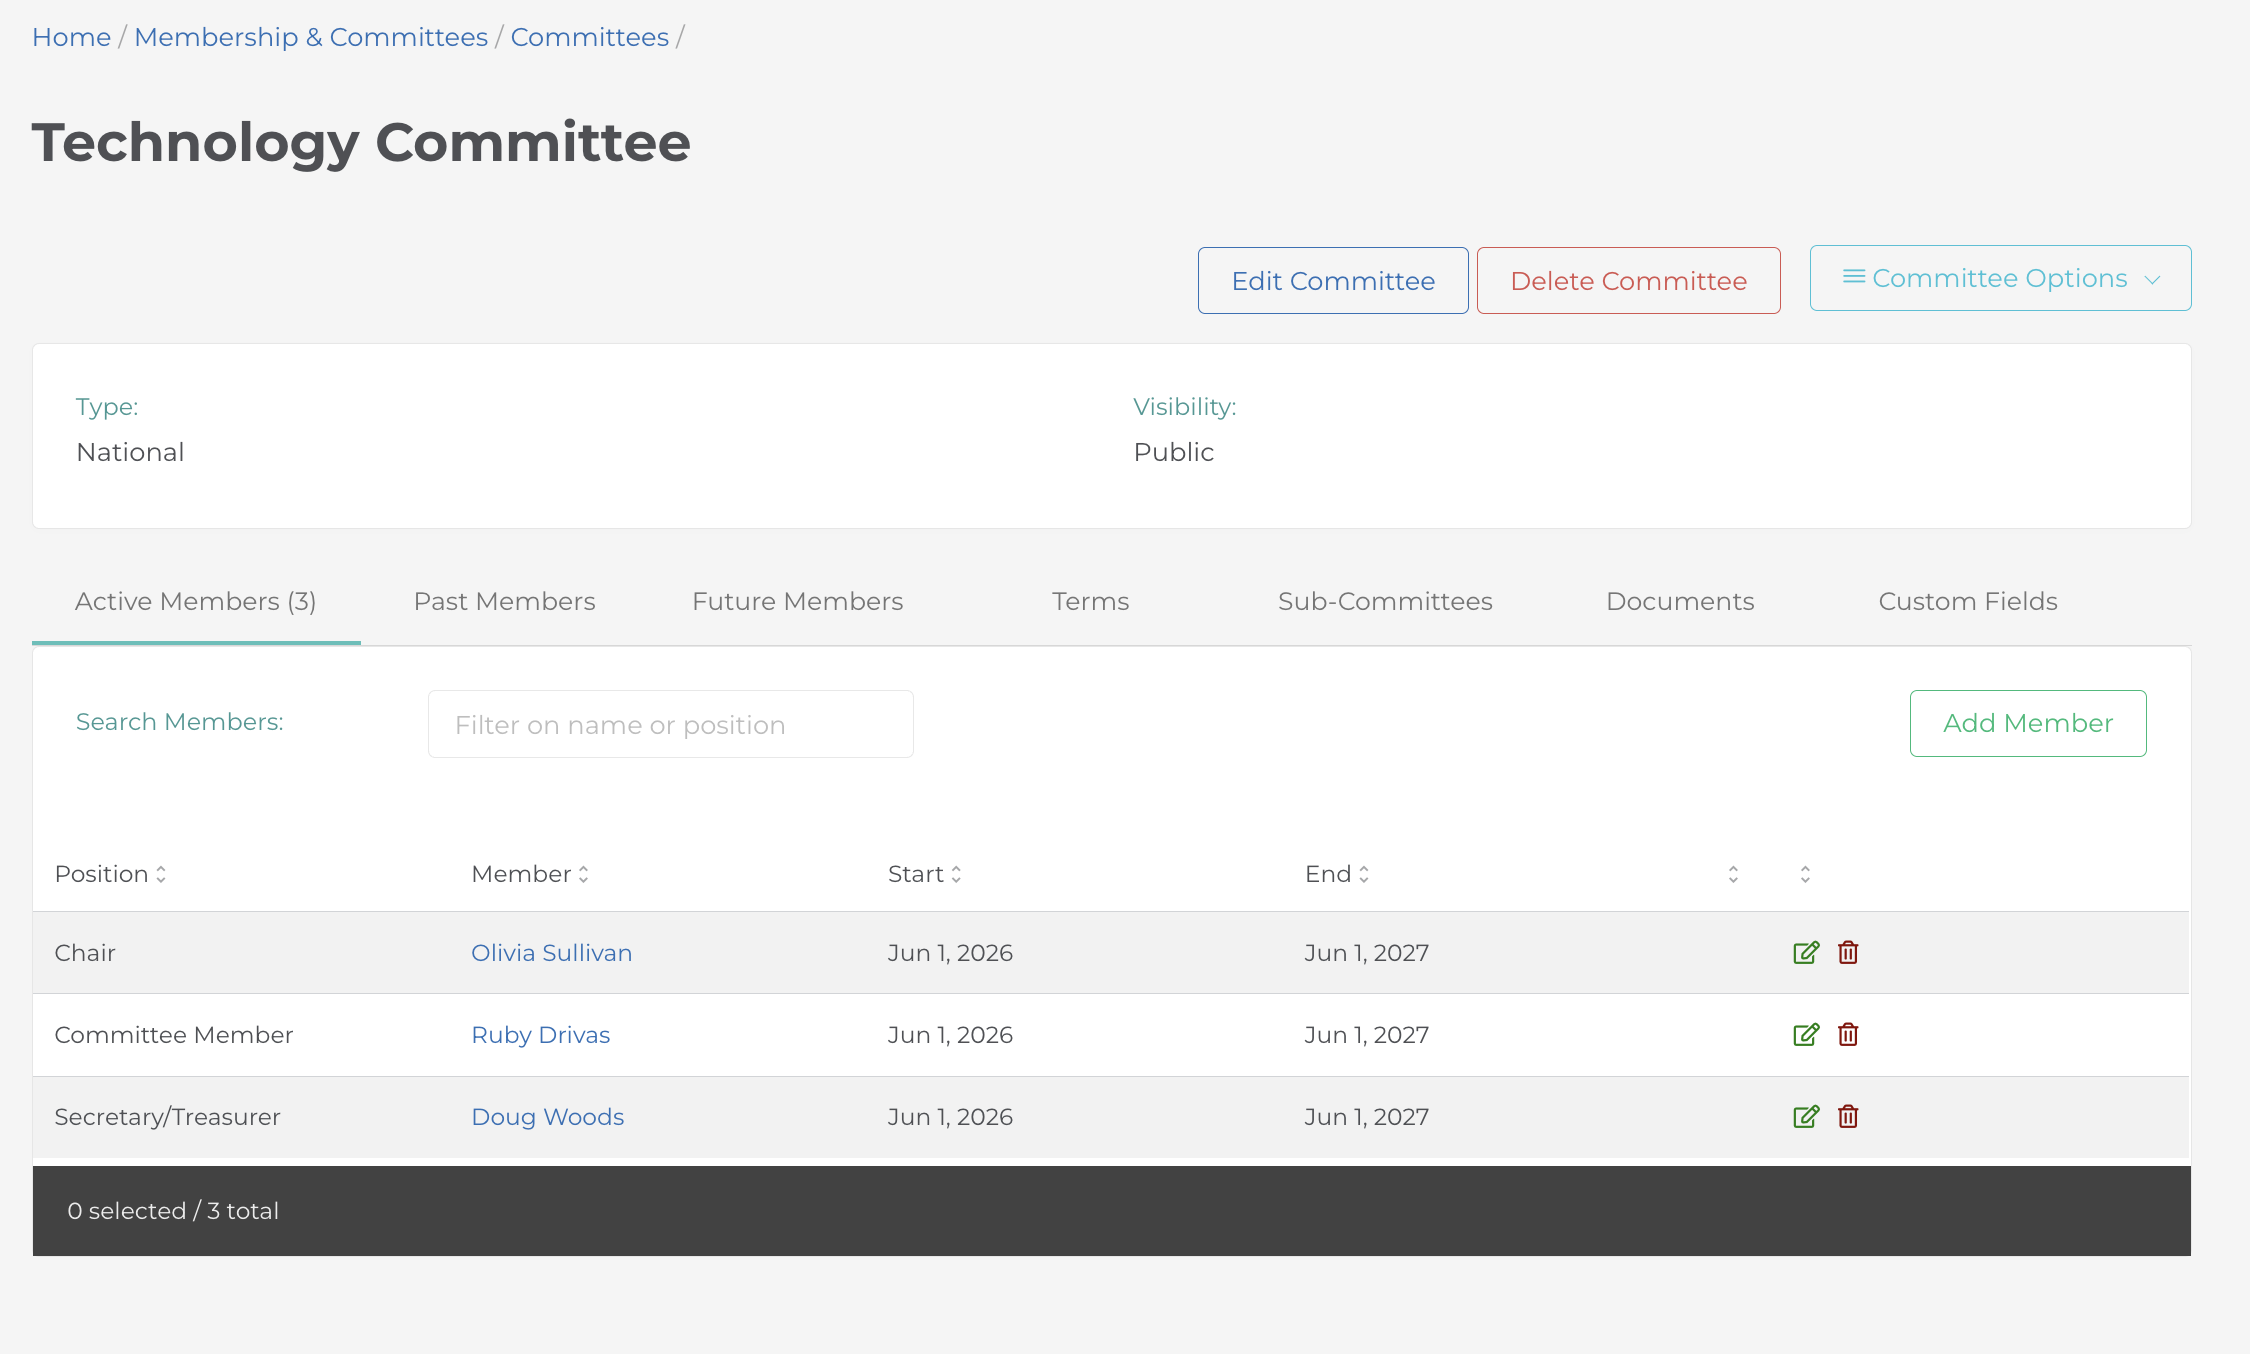
Task: Click the '0 selected / 3 total' status
Action: coord(173,1211)
